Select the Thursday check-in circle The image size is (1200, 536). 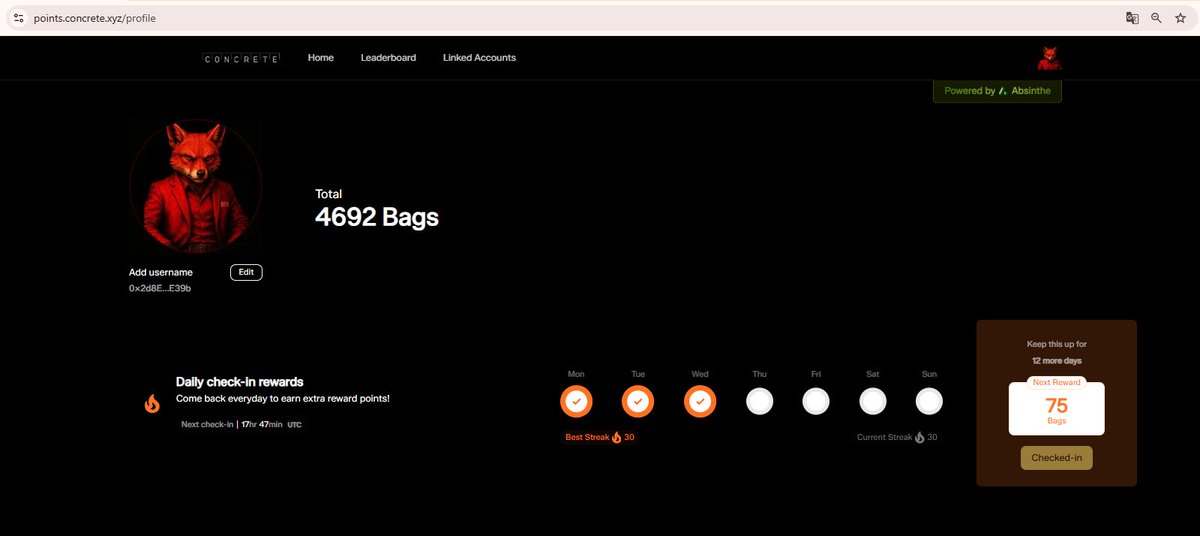(x=760, y=402)
